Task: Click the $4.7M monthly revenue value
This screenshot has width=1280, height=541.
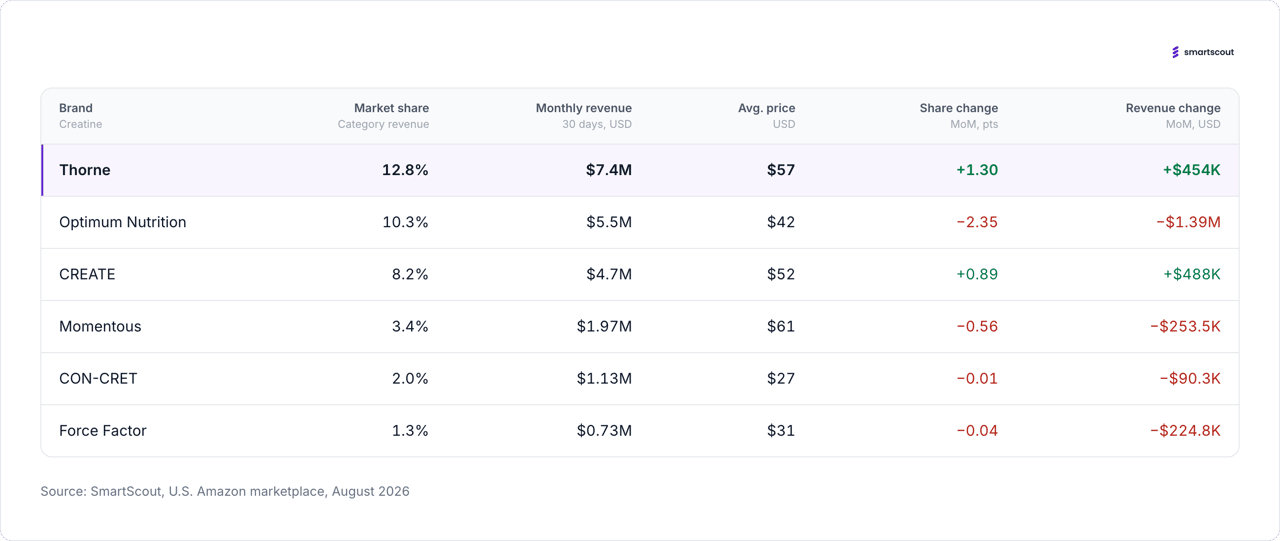Action: coord(609,274)
